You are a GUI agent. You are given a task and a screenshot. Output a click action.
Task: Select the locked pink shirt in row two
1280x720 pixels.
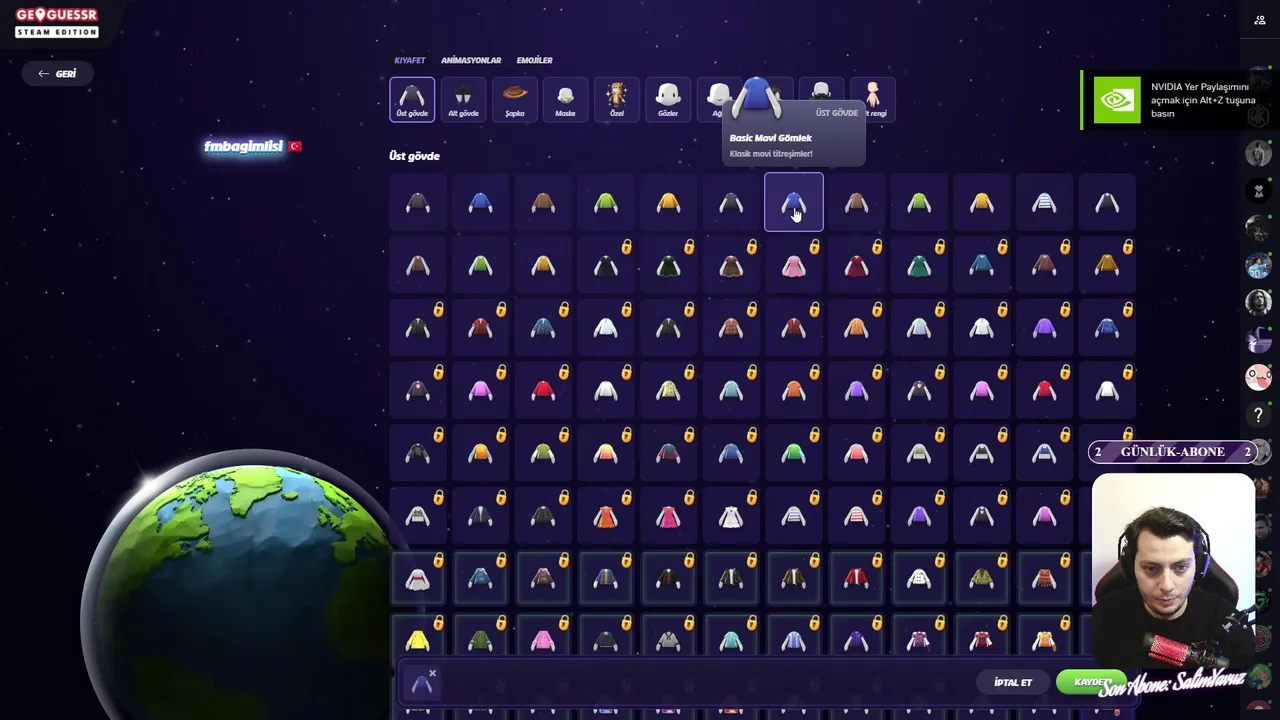point(794,265)
